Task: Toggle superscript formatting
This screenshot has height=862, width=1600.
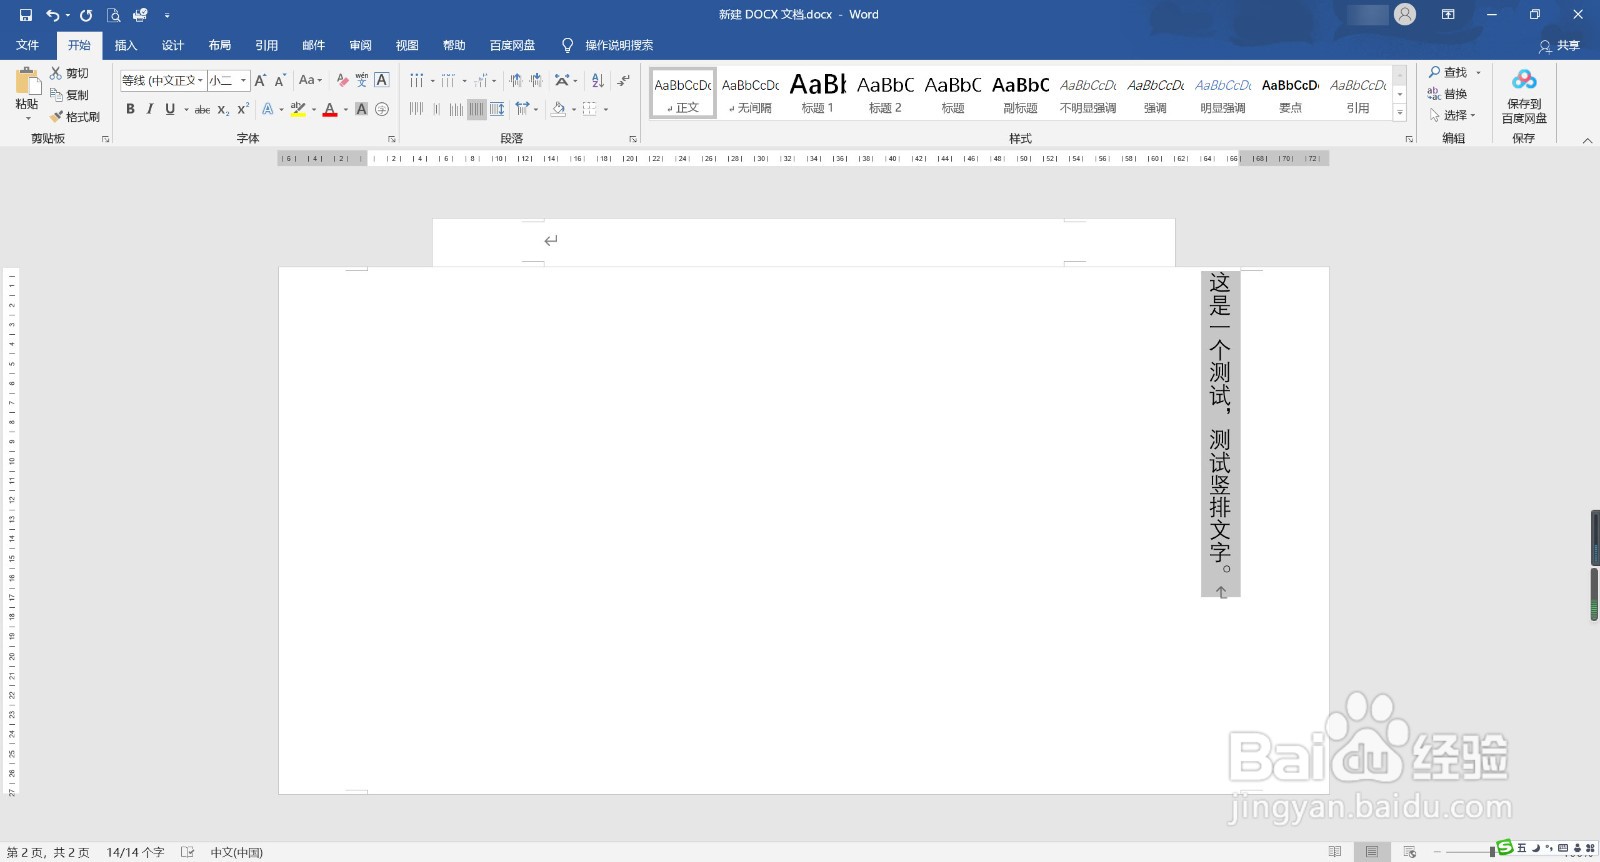Action: tap(243, 109)
